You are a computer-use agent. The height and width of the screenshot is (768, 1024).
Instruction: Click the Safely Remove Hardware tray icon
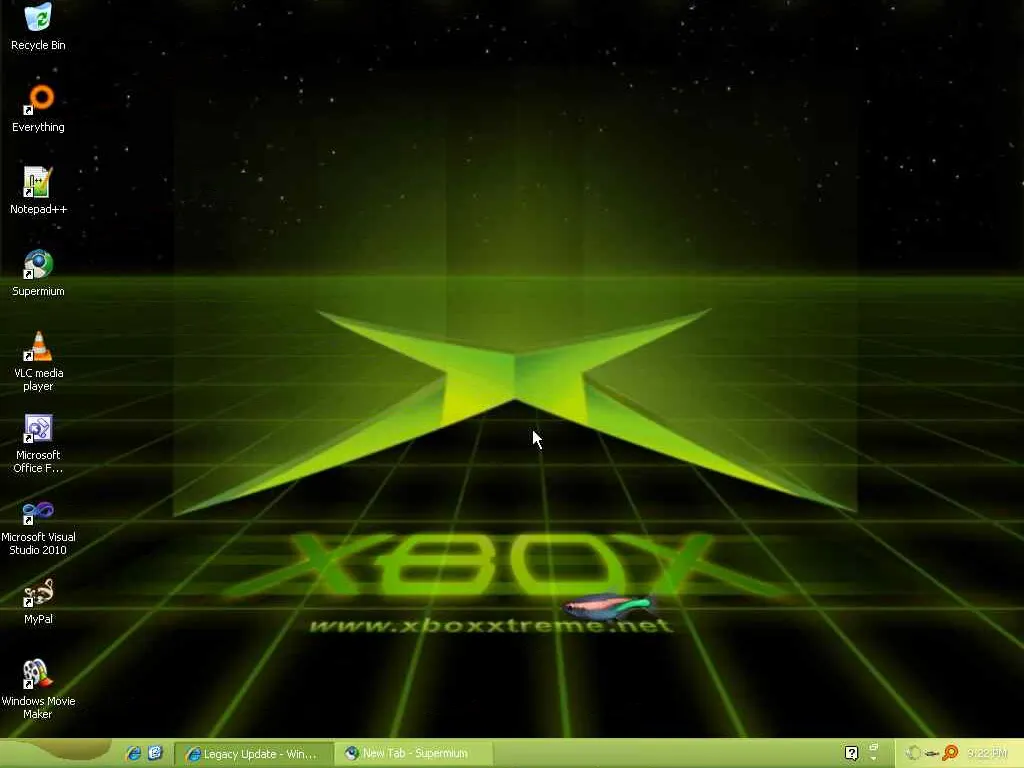[932, 754]
